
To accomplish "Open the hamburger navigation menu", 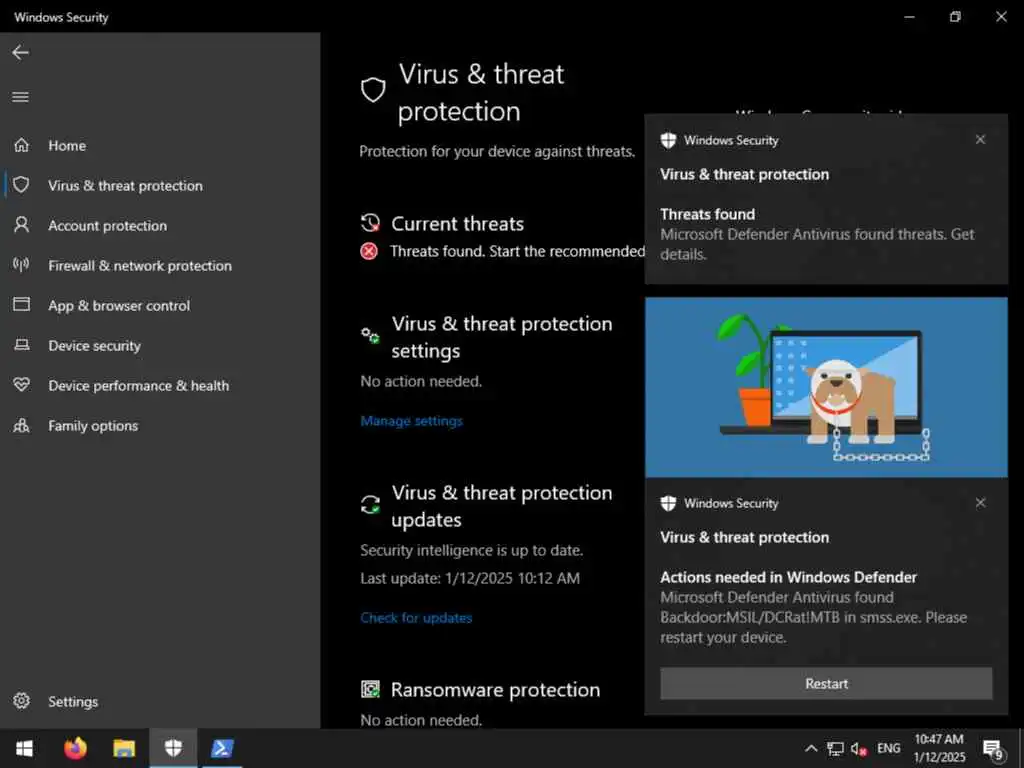I will (x=20, y=97).
